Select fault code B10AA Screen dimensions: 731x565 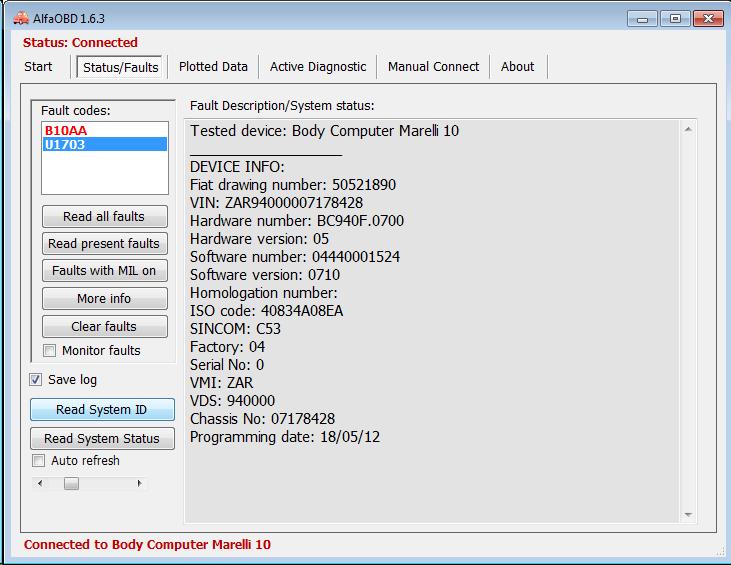pos(105,130)
